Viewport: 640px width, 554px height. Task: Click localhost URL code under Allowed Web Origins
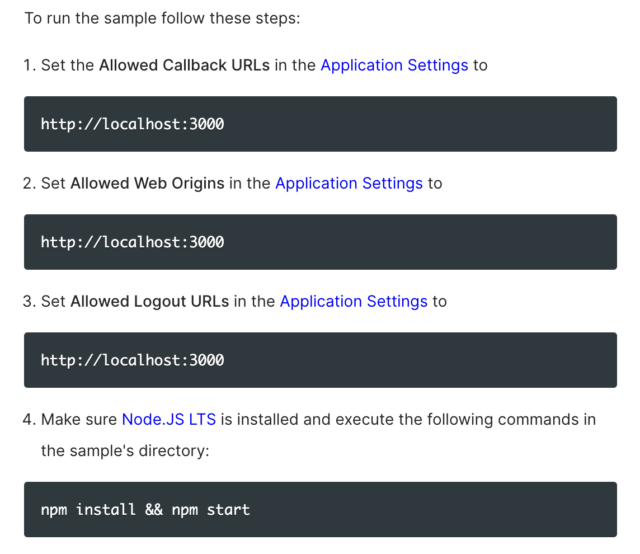[133, 242]
